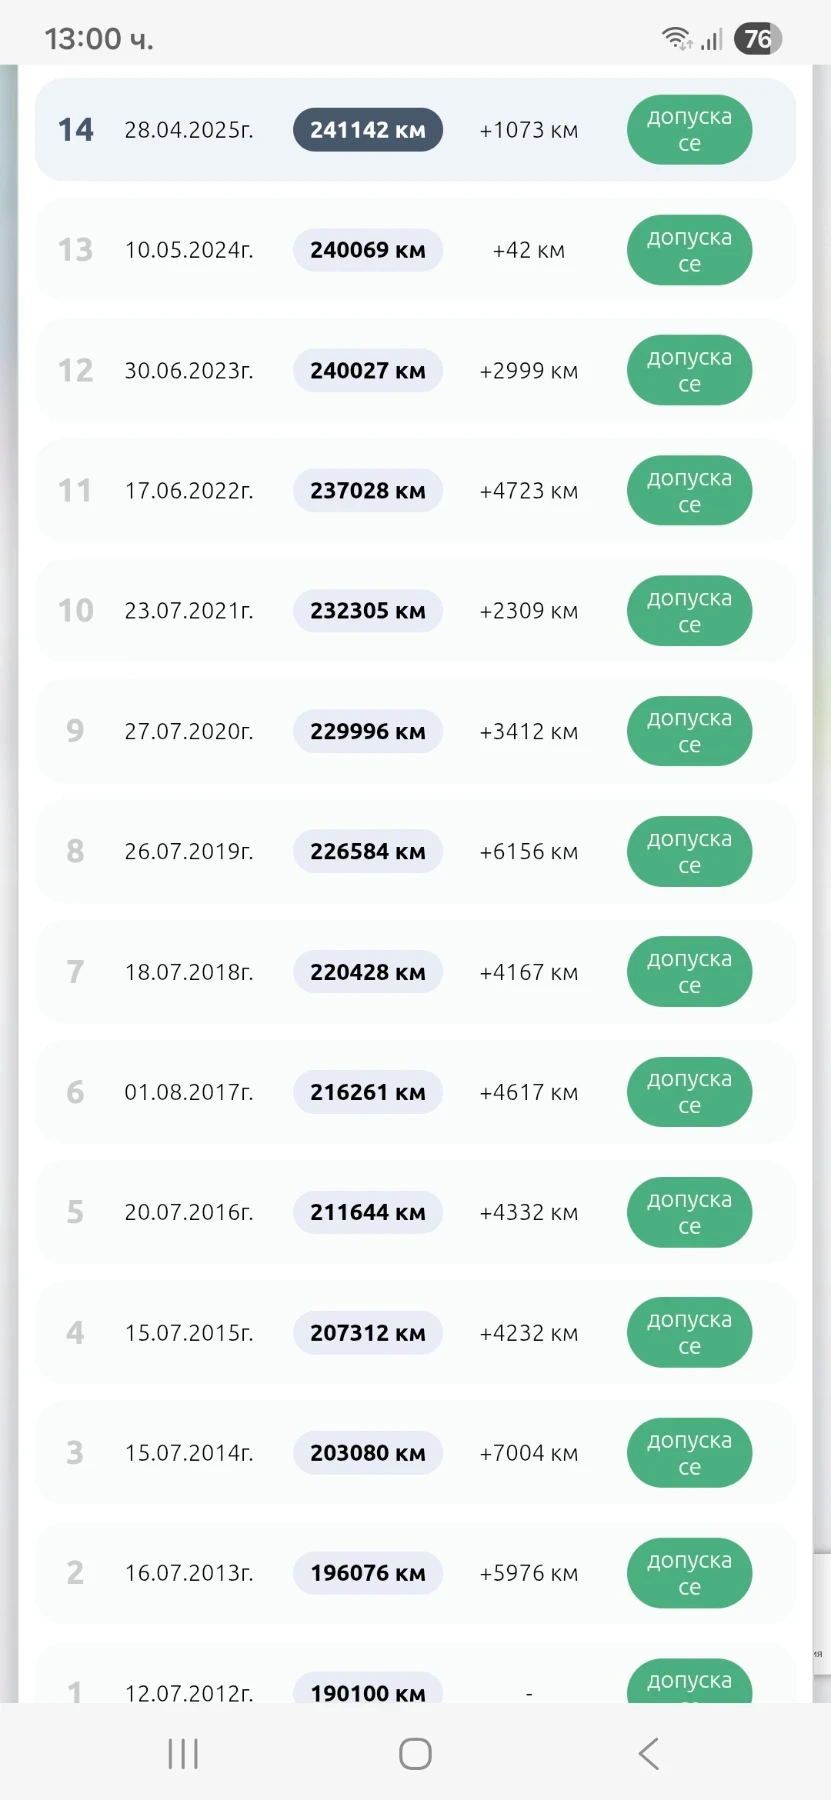Image resolution: width=831 pixels, height=1800 pixels.
Task: Tap the mobile signal strength icon
Action: pos(711,40)
